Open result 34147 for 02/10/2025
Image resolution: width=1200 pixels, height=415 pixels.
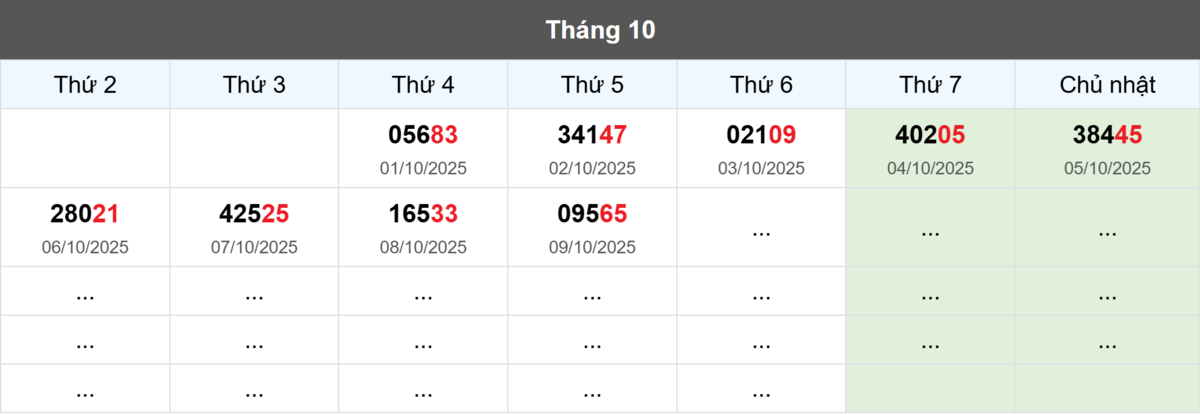(592, 135)
